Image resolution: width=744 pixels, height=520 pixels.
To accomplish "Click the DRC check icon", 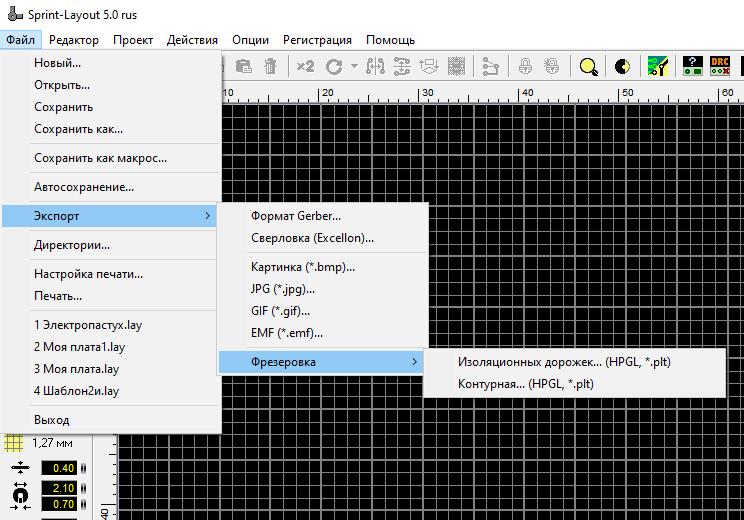I will click(x=720, y=66).
